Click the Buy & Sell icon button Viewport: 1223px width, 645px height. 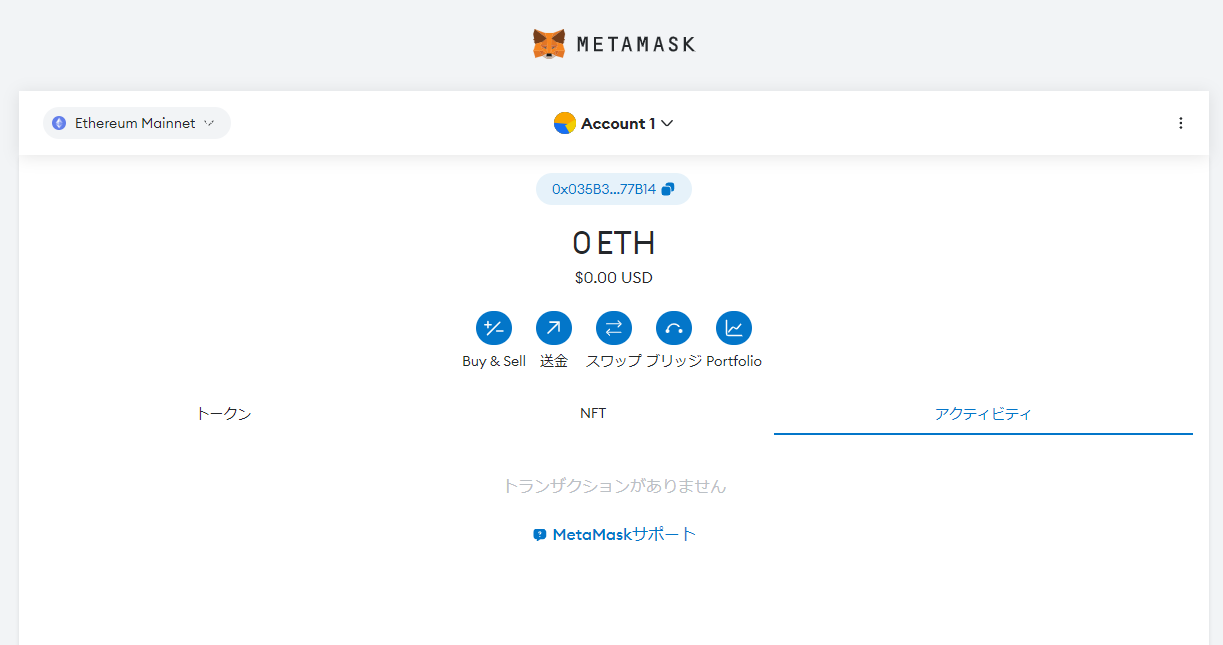pos(494,328)
